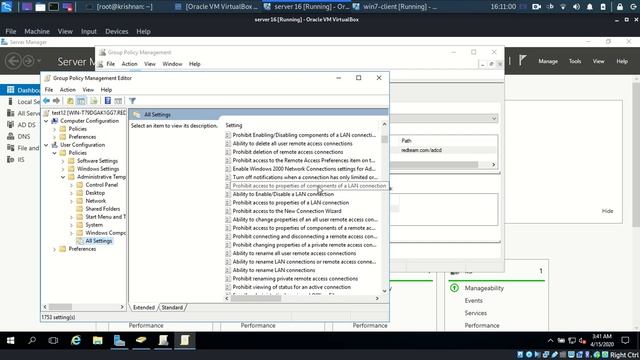Viewport: 640px width, 360px height.
Task: Select the Shared Folders tree item
Action: click(102, 209)
